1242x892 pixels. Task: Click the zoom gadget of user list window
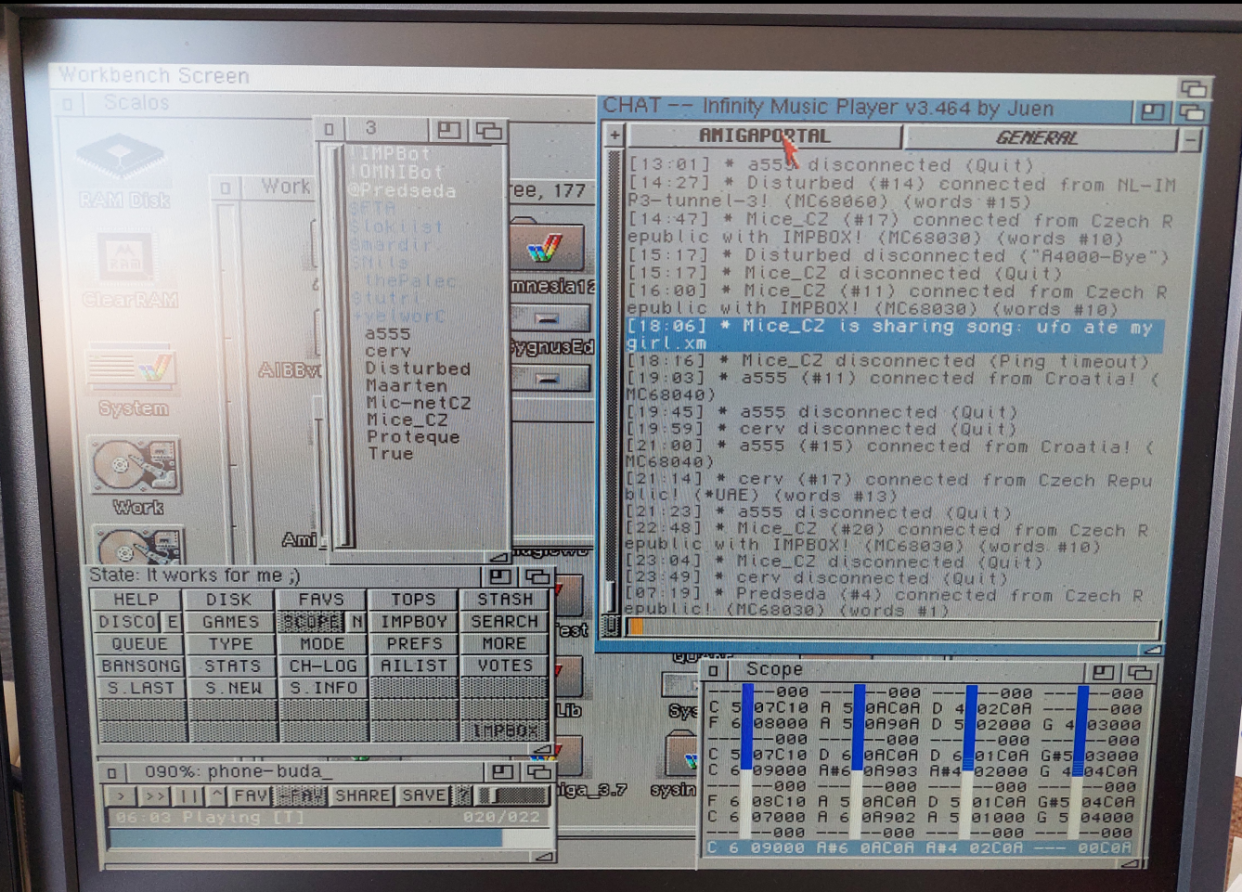447,130
